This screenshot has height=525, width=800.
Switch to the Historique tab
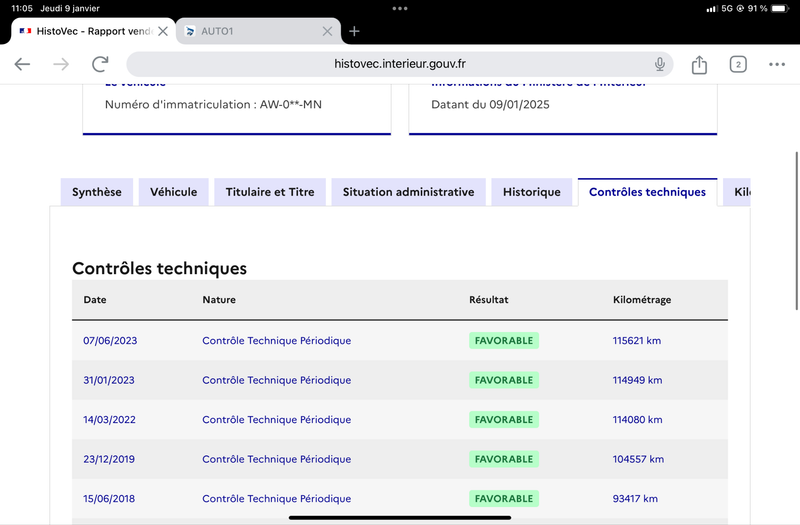click(532, 192)
